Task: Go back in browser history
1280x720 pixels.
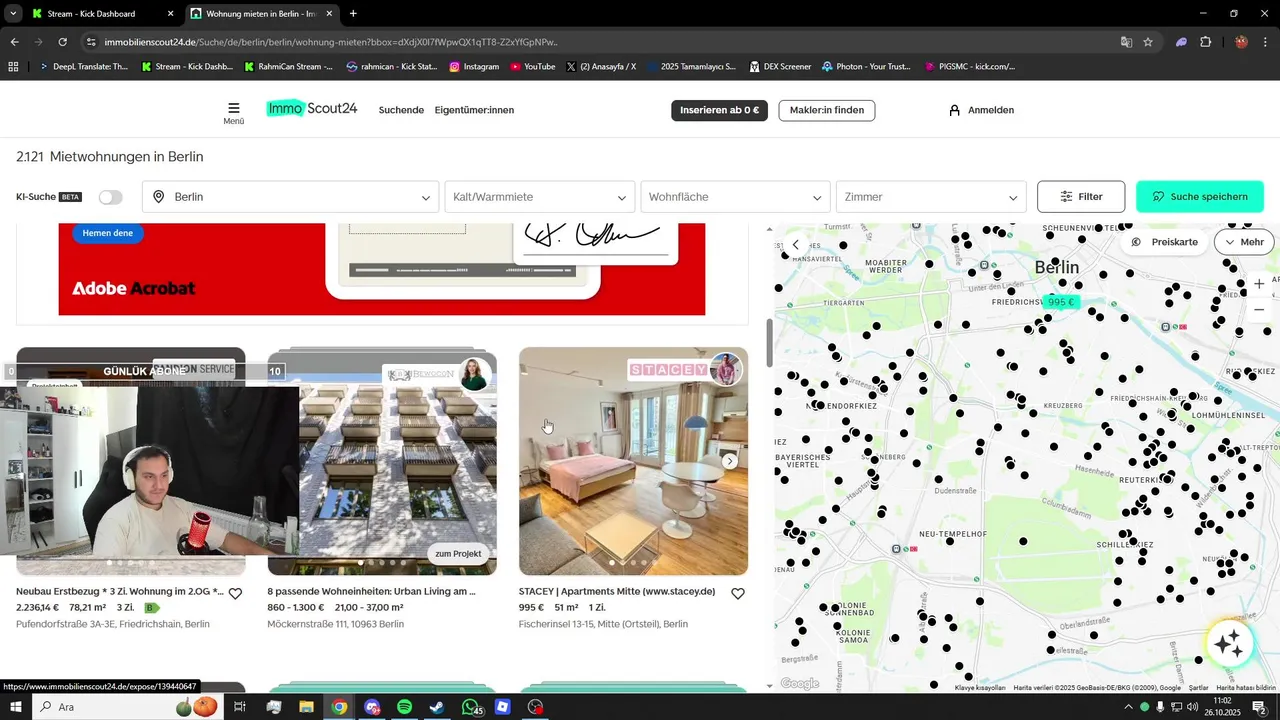Action: (x=14, y=42)
